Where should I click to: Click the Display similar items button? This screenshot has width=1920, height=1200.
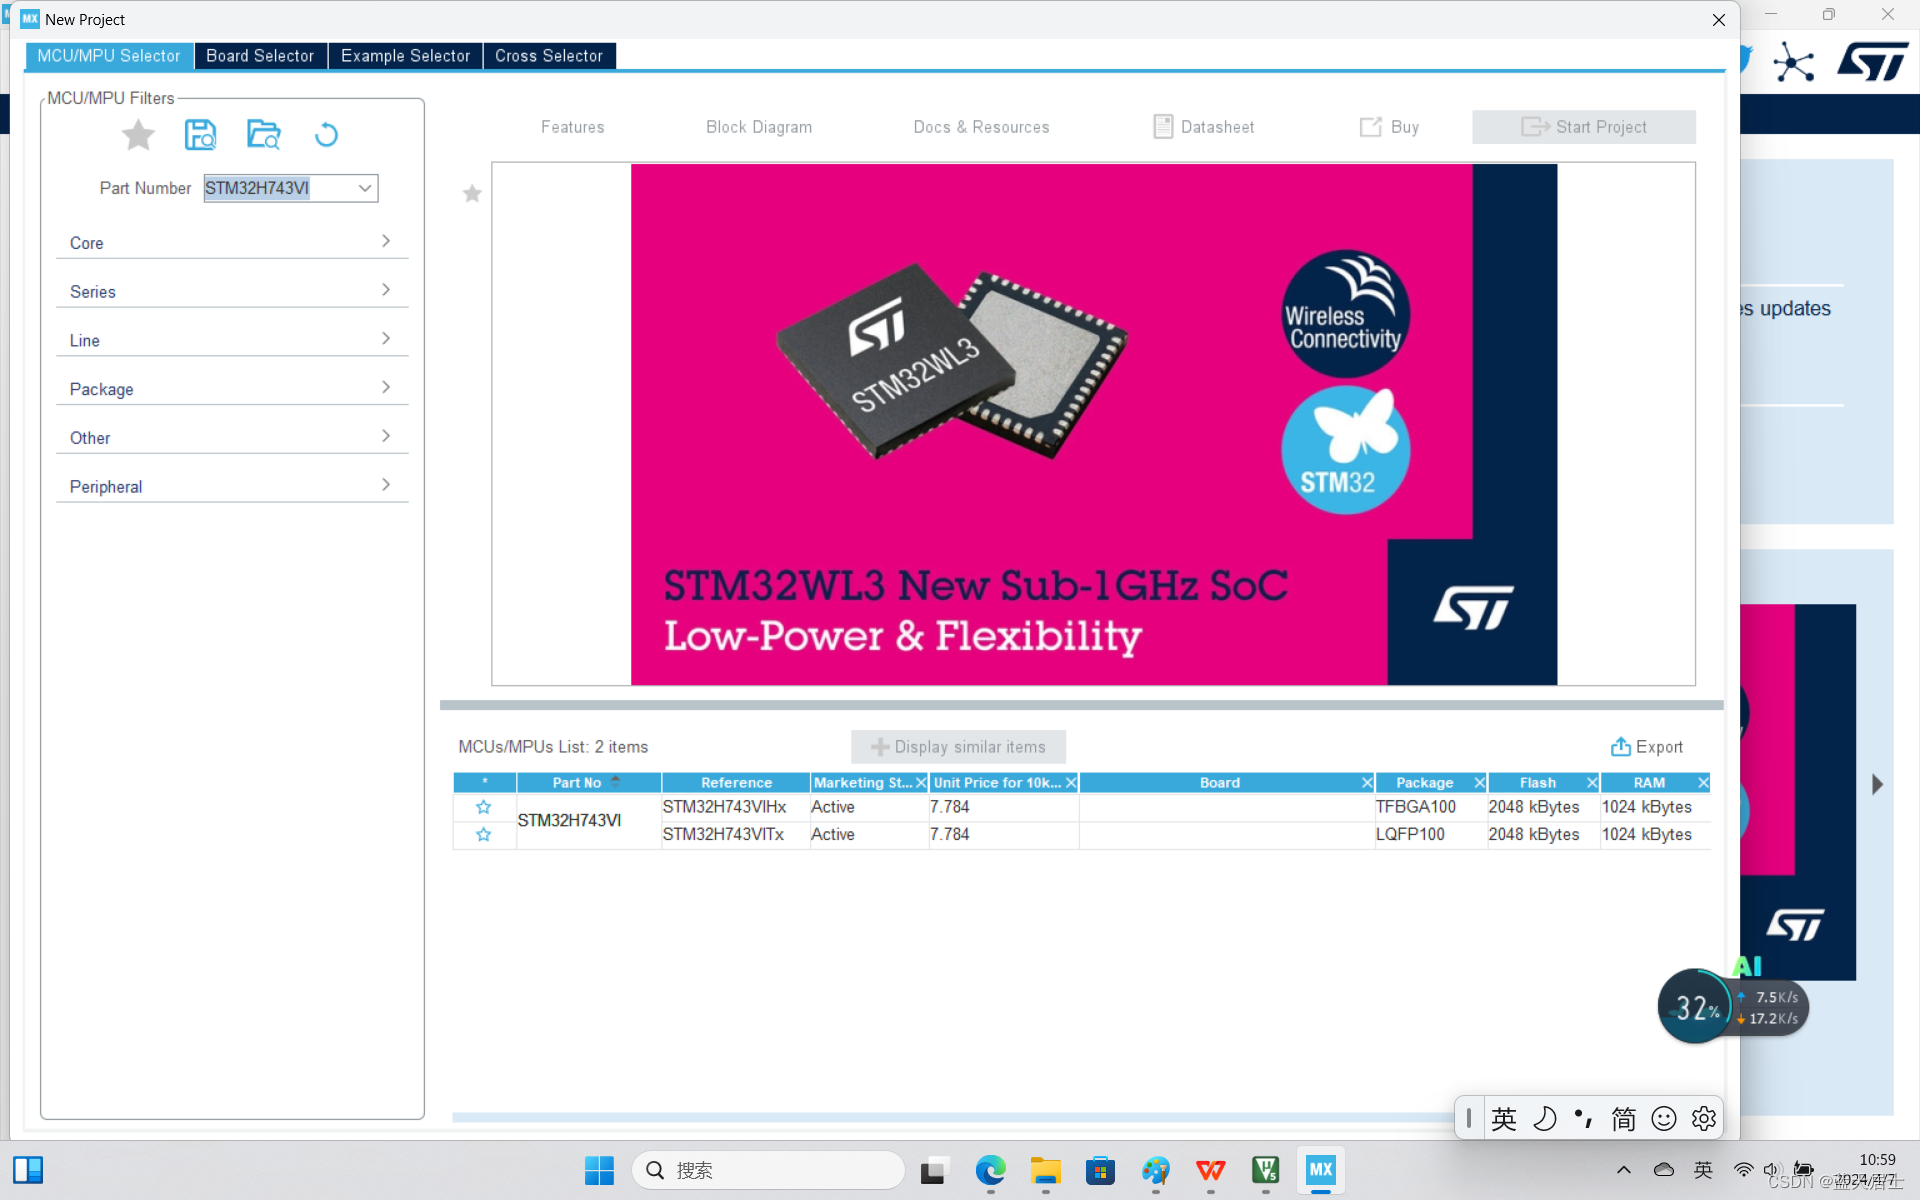958,747
